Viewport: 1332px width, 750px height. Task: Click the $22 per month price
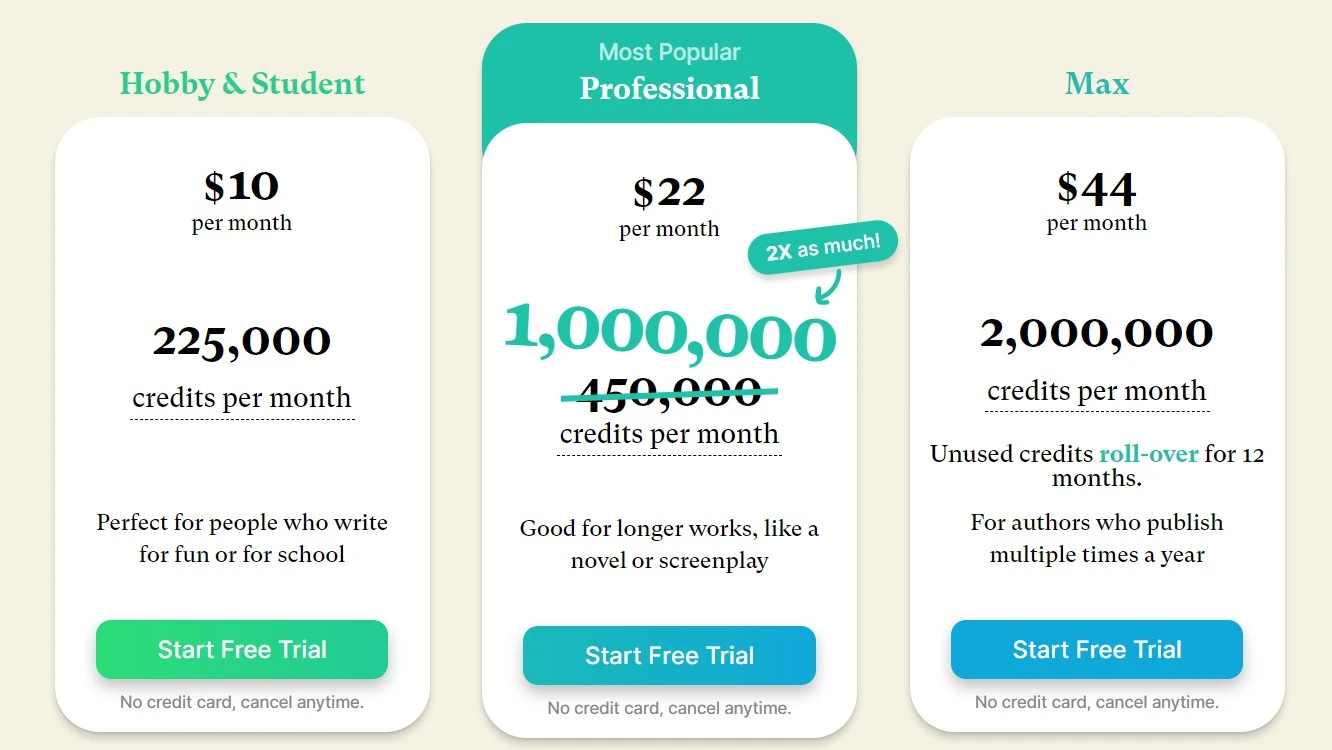click(669, 206)
